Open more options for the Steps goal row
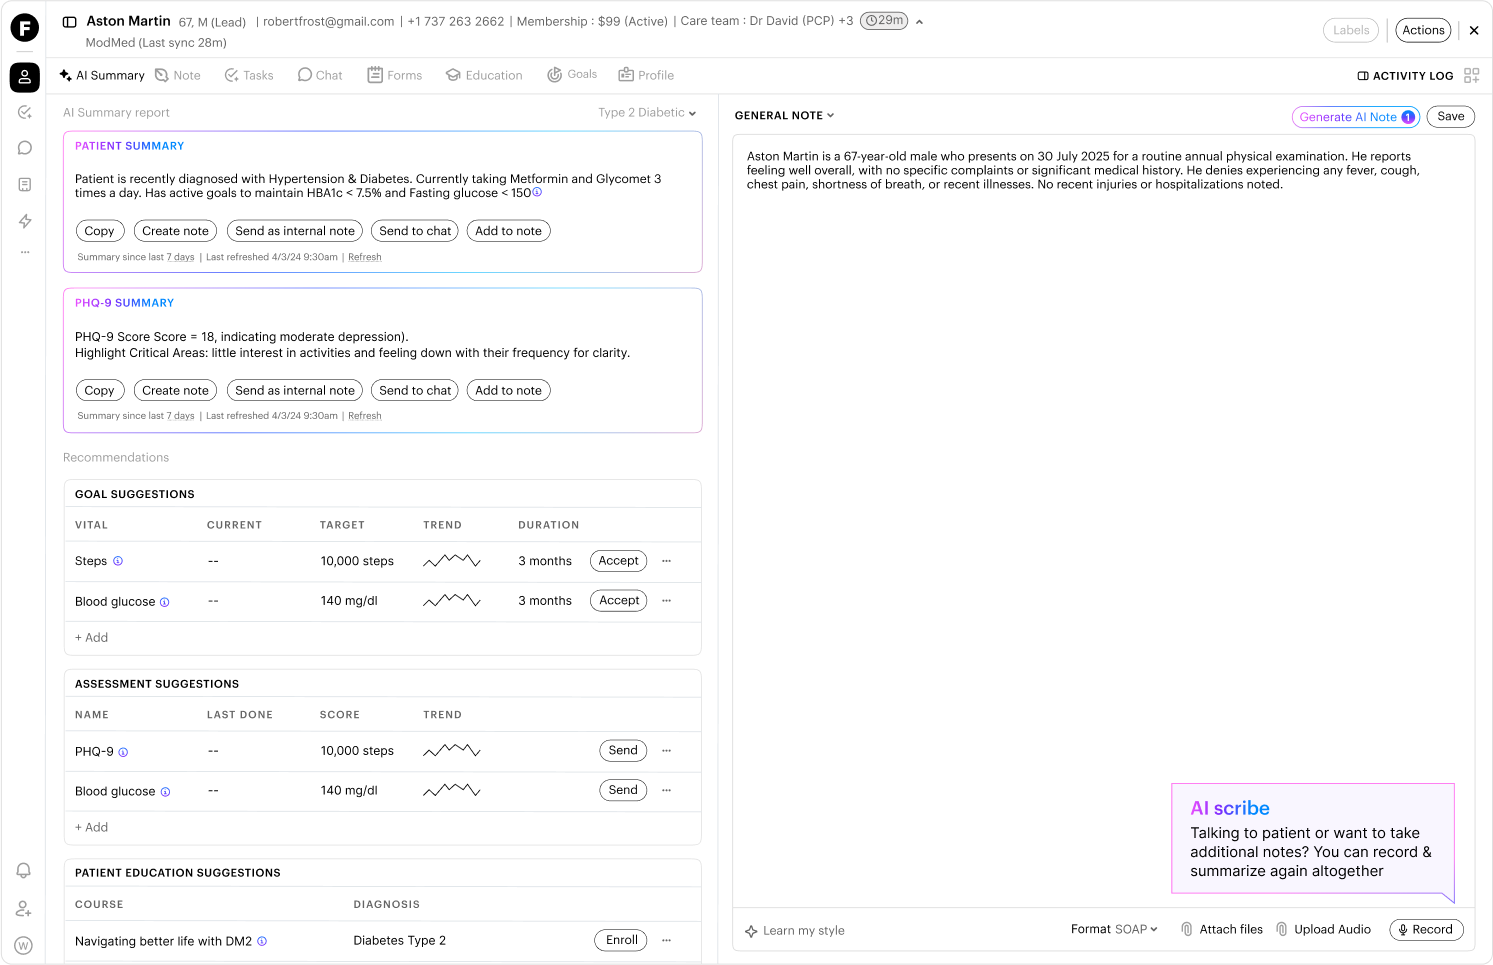The width and height of the screenshot is (1493, 965). 667,561
